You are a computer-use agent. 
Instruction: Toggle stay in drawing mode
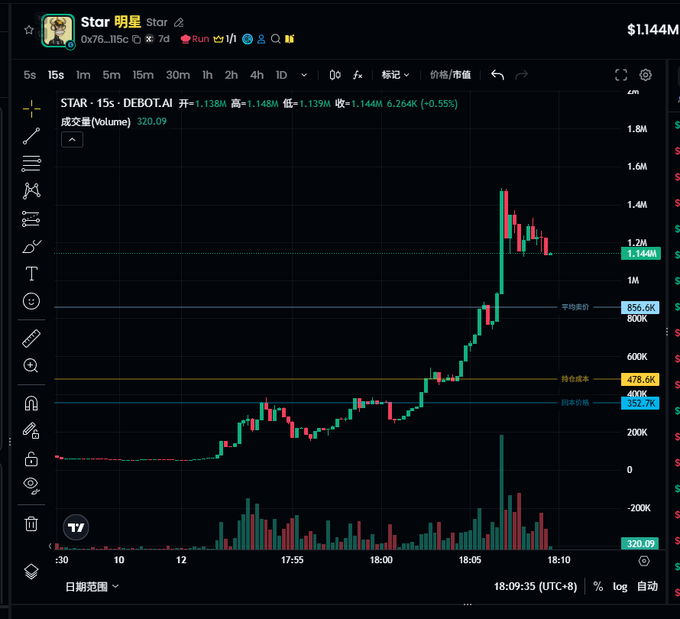31,431
